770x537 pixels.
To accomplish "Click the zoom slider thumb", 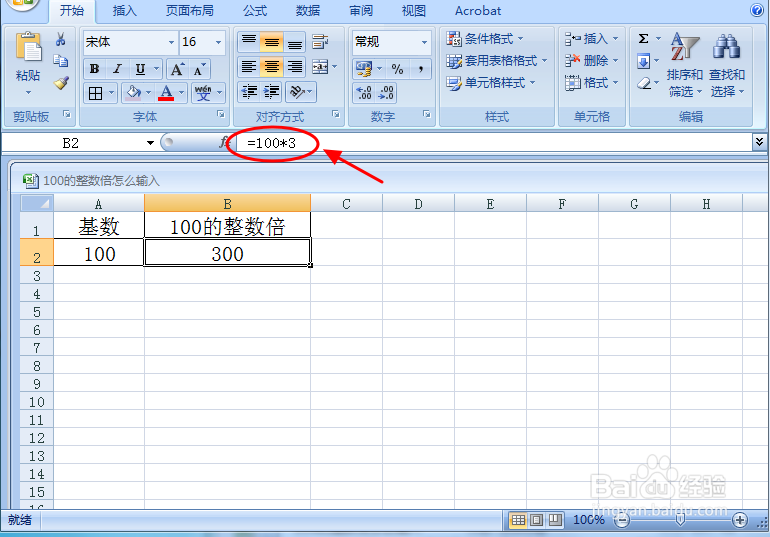I will pos(680,520).
